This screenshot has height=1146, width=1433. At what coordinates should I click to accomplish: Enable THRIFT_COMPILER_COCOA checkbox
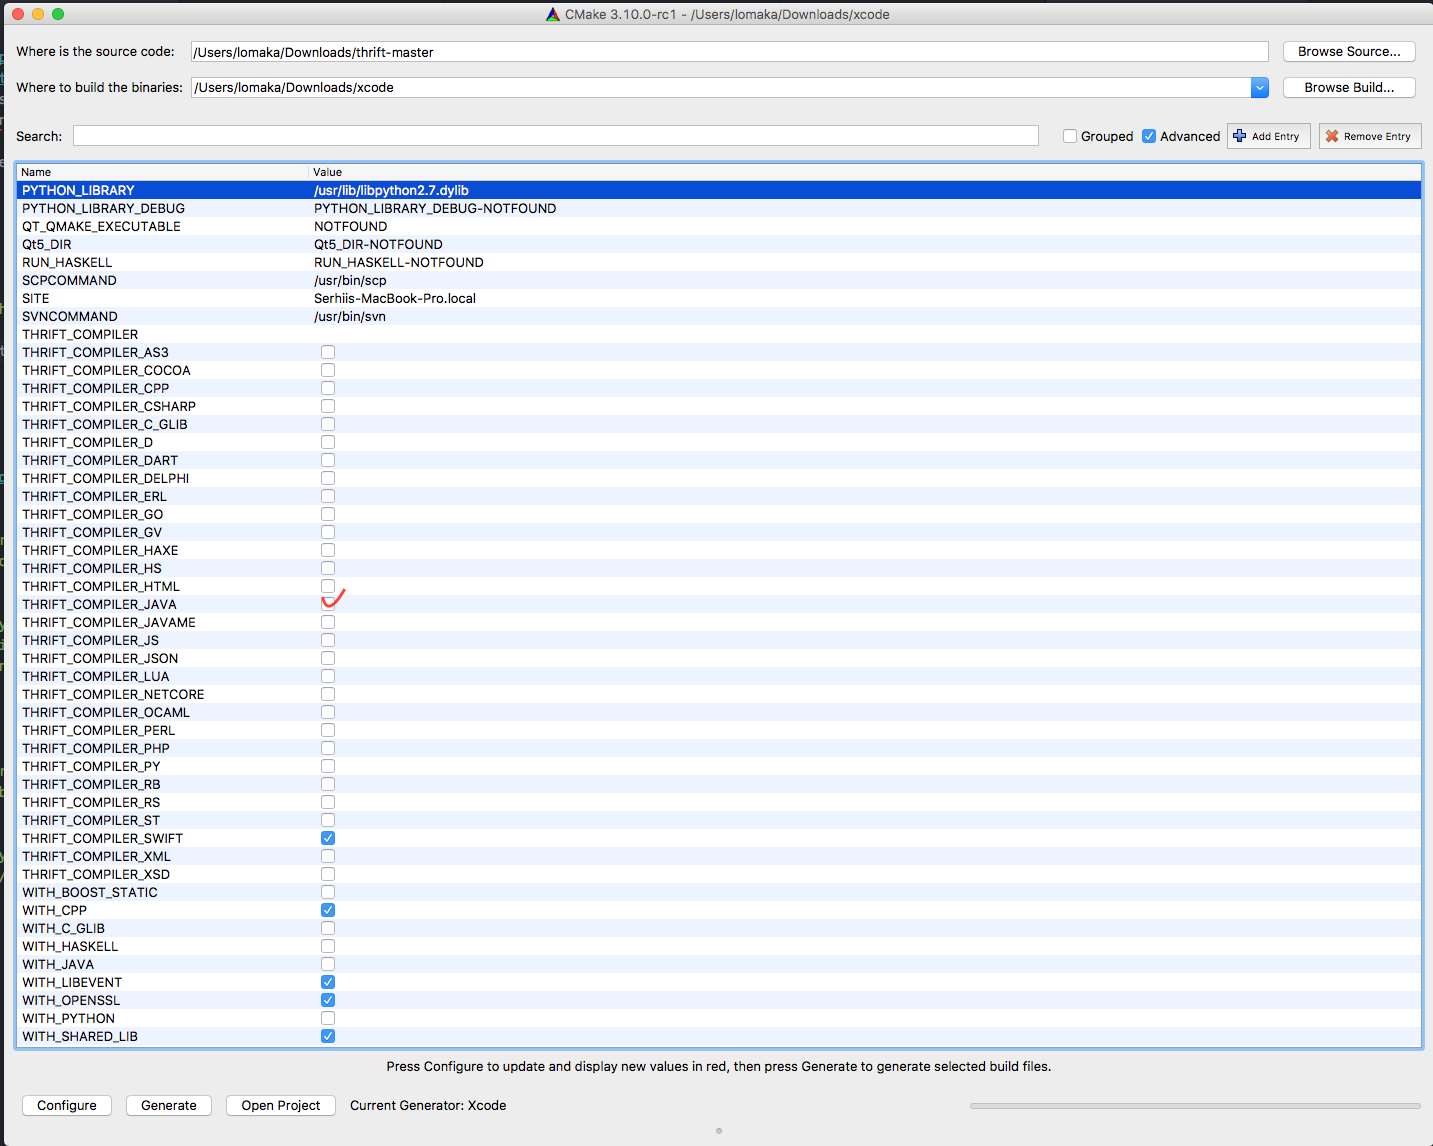click(328, 370)
